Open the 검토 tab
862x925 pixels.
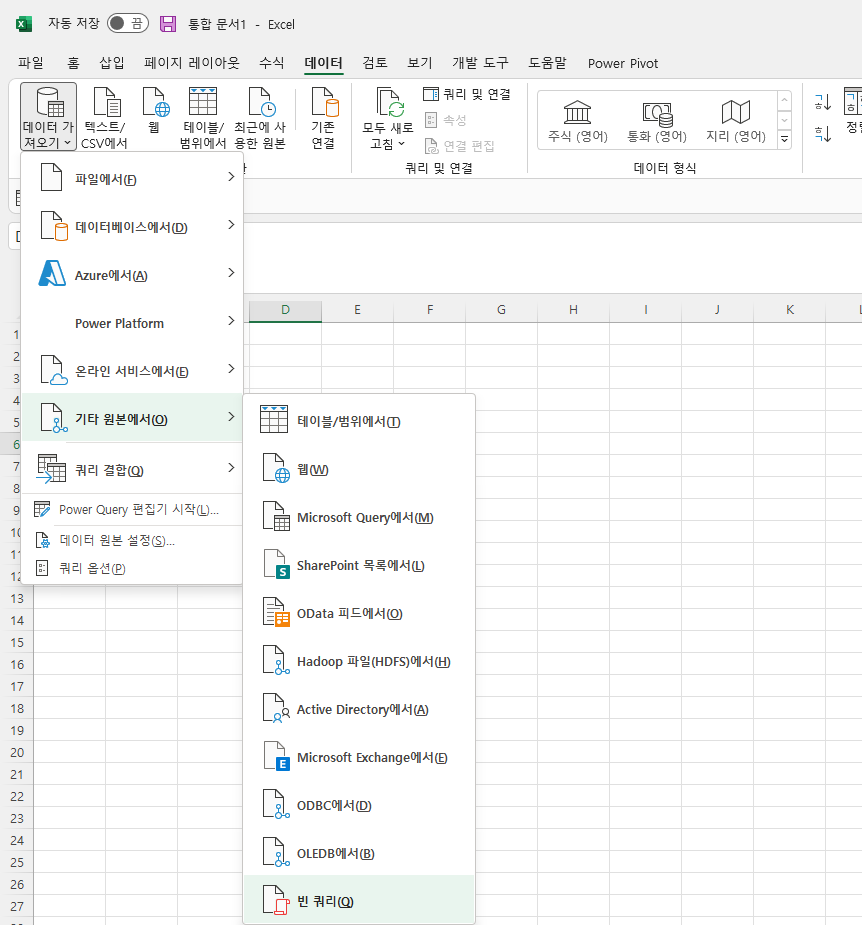375,63
